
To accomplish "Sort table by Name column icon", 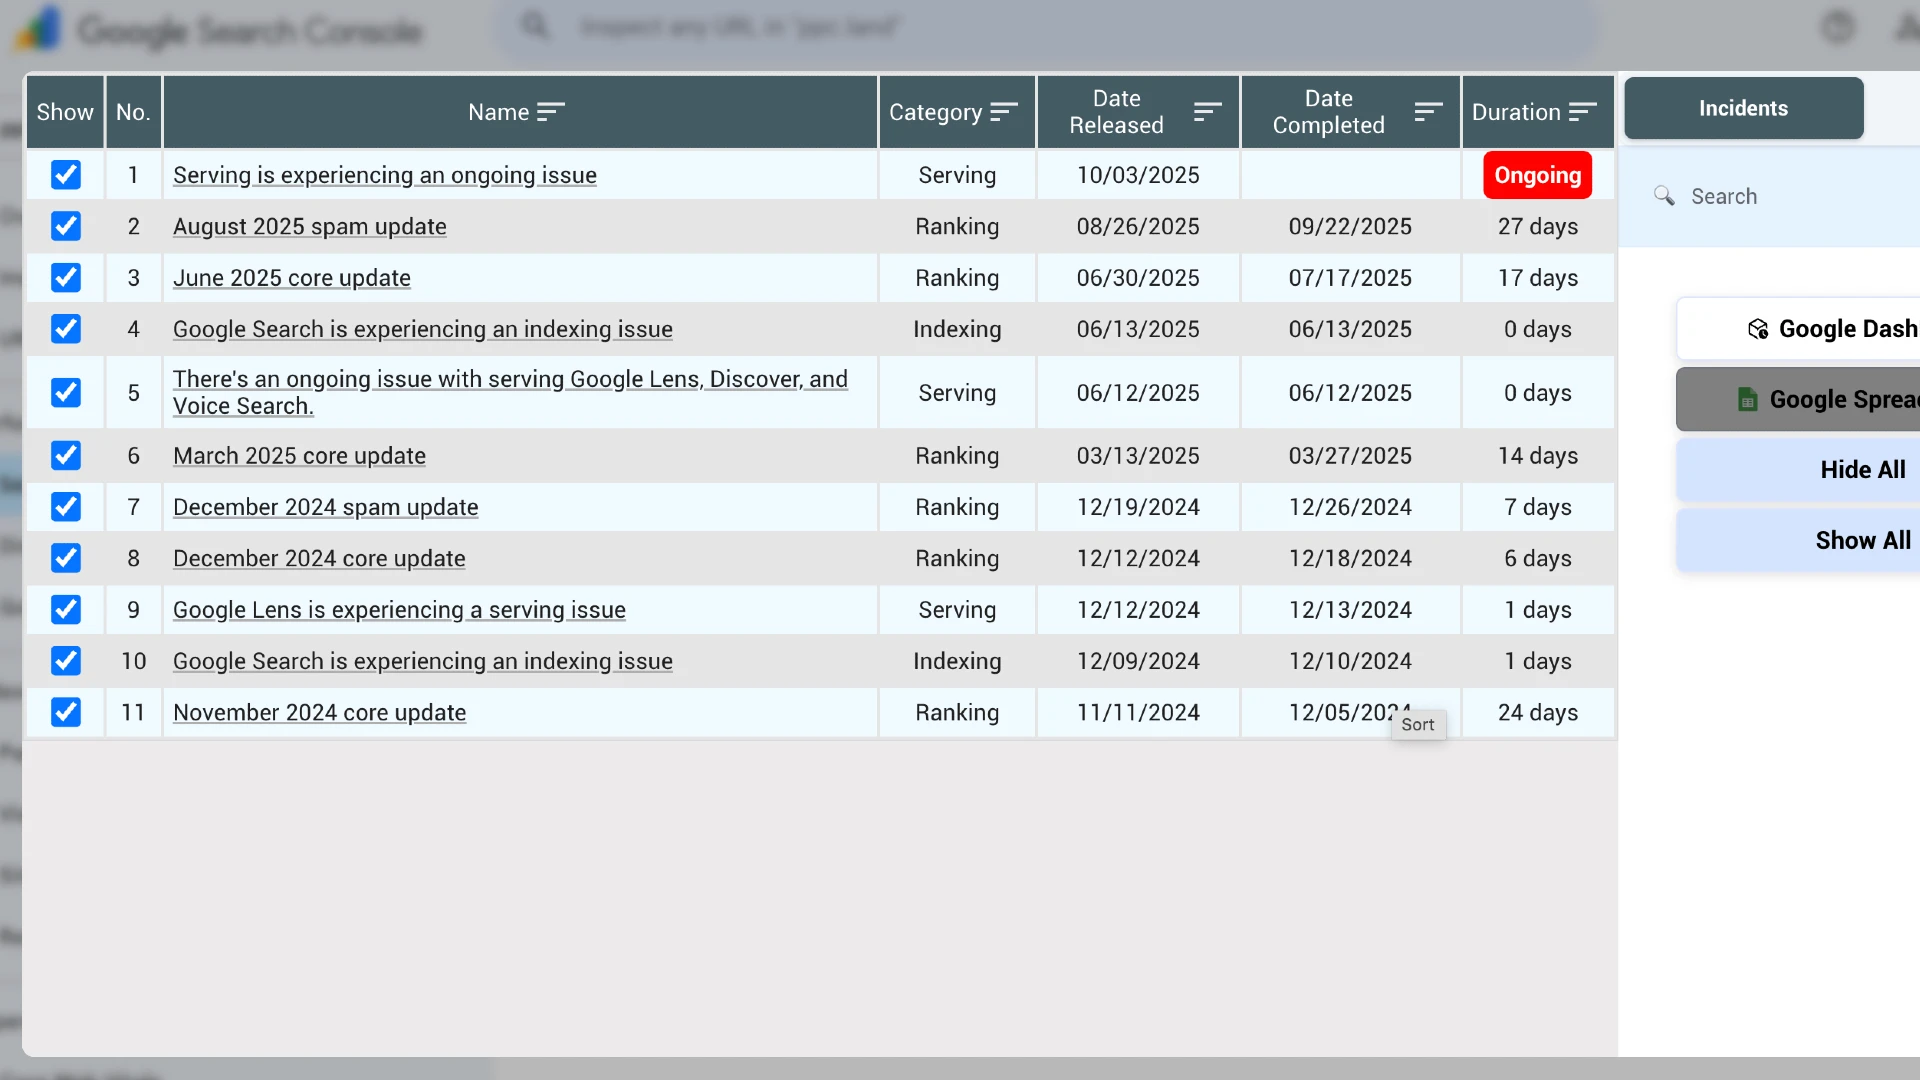I will [x=551, y=112].
